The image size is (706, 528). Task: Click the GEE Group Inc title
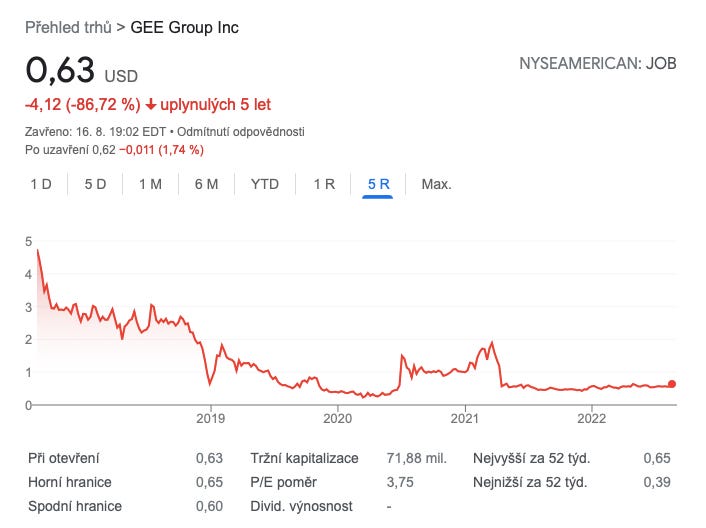(x=185, y=27)
